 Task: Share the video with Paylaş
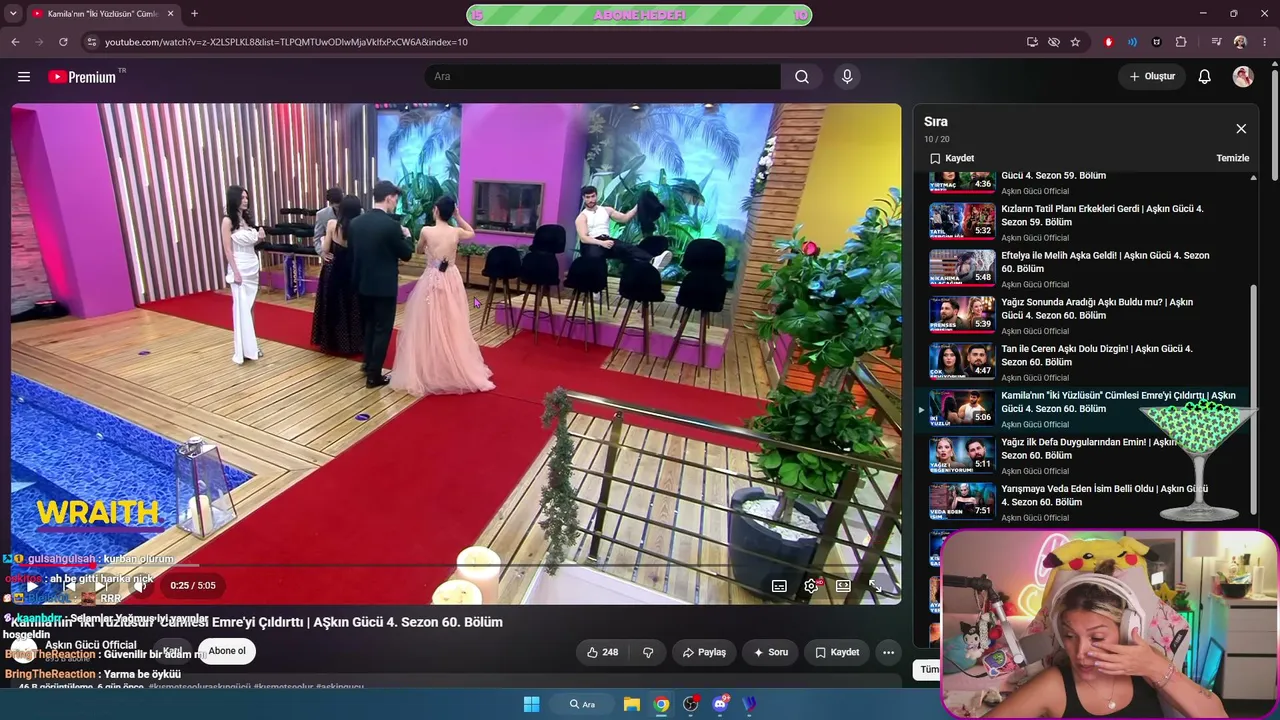coord(704,652)
